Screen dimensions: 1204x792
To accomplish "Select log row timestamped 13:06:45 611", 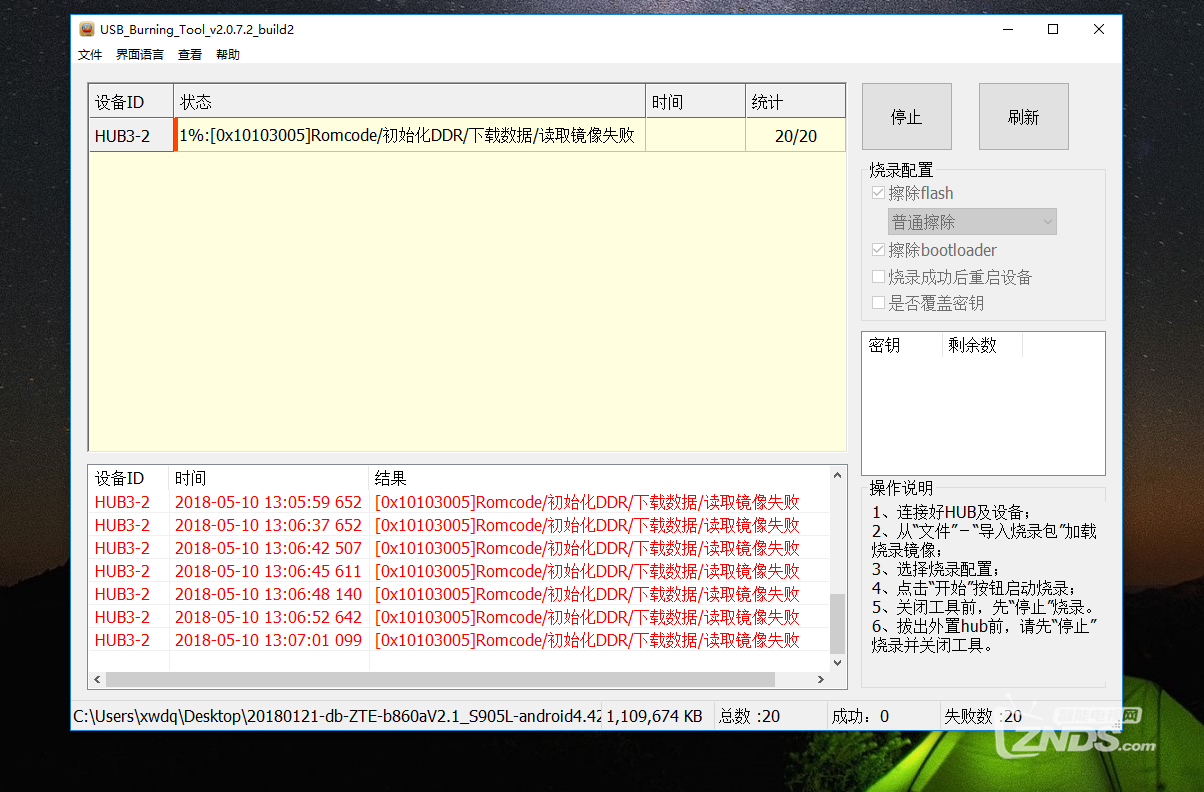I will click(460, 571).
